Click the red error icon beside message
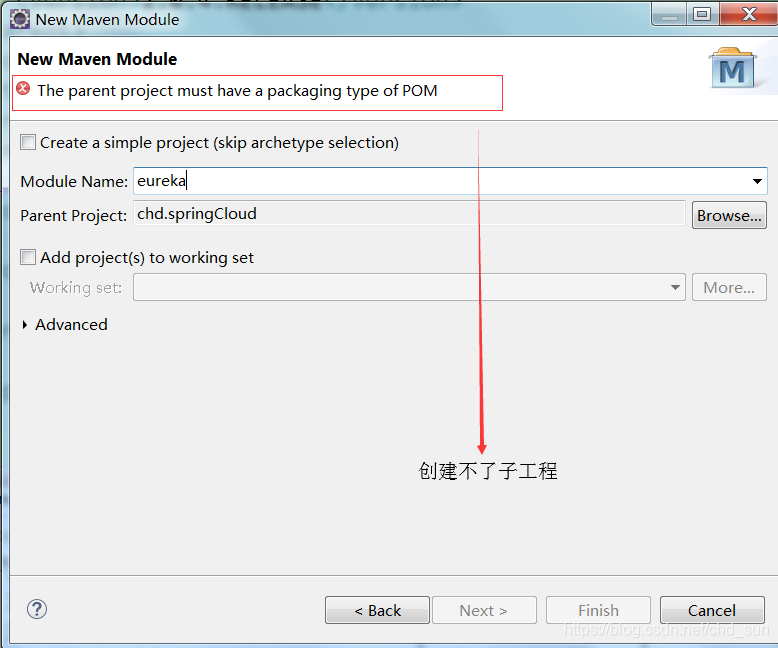 23,89
